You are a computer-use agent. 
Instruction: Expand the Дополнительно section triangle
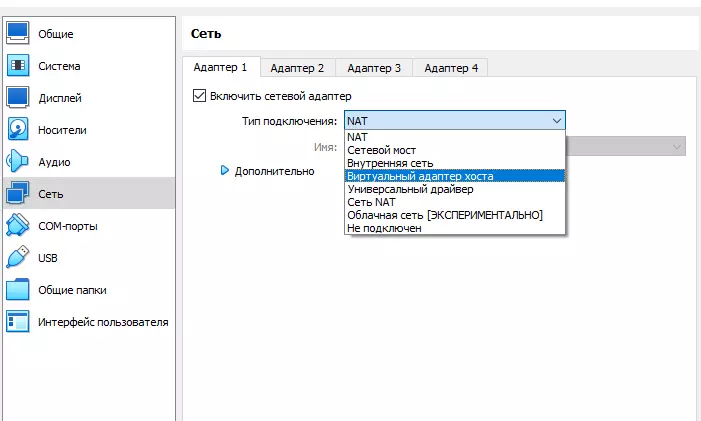click(x=224, y=170)
